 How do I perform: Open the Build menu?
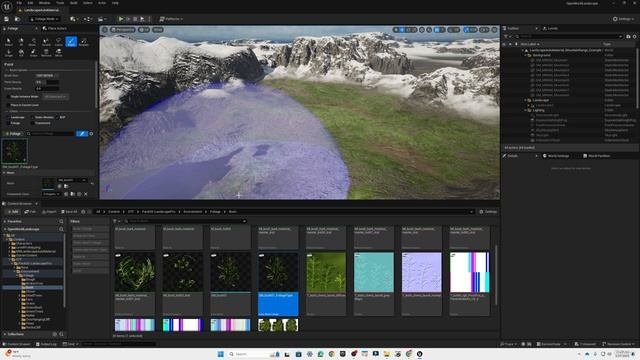[74, 3]
